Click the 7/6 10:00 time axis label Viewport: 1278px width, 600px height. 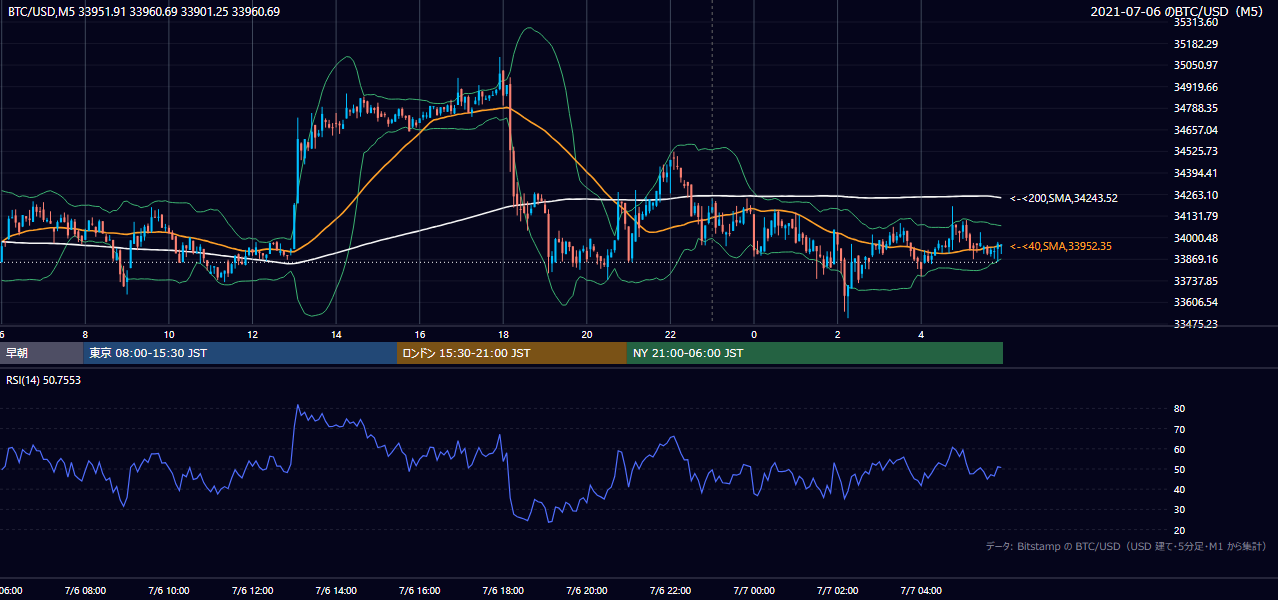tap(168, 591)
